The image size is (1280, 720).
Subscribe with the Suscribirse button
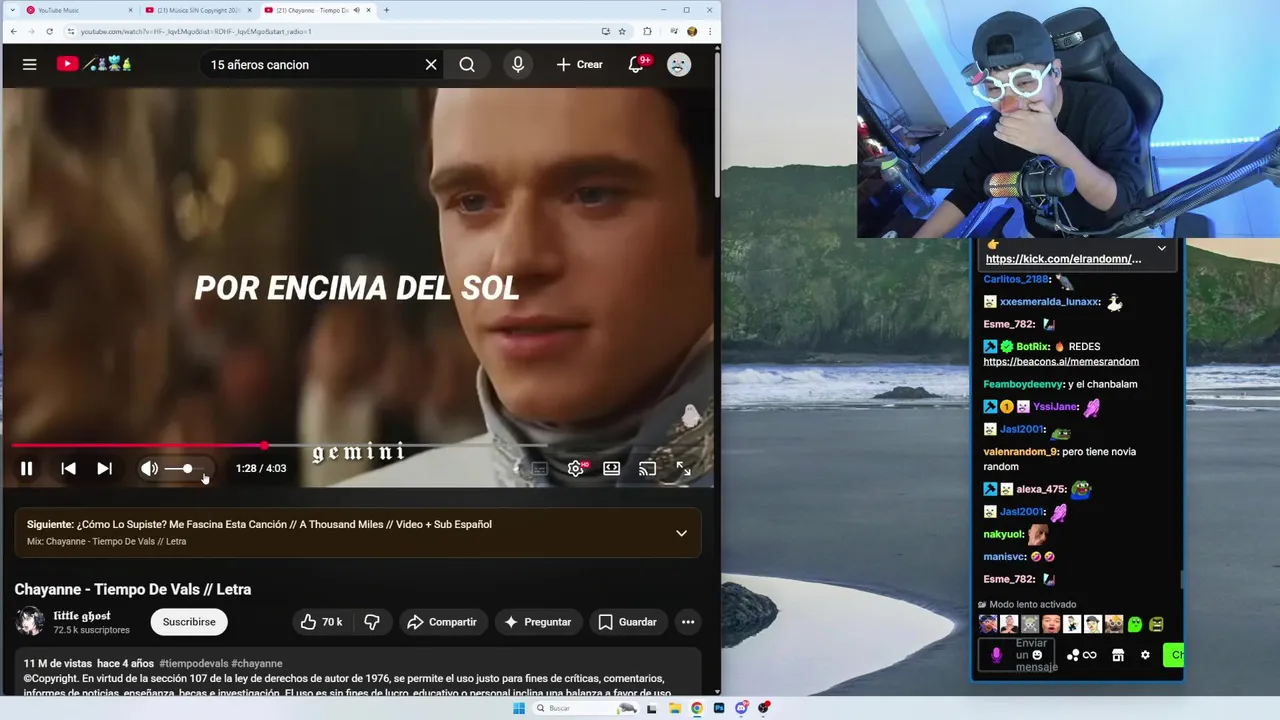[x=189, y=622]
